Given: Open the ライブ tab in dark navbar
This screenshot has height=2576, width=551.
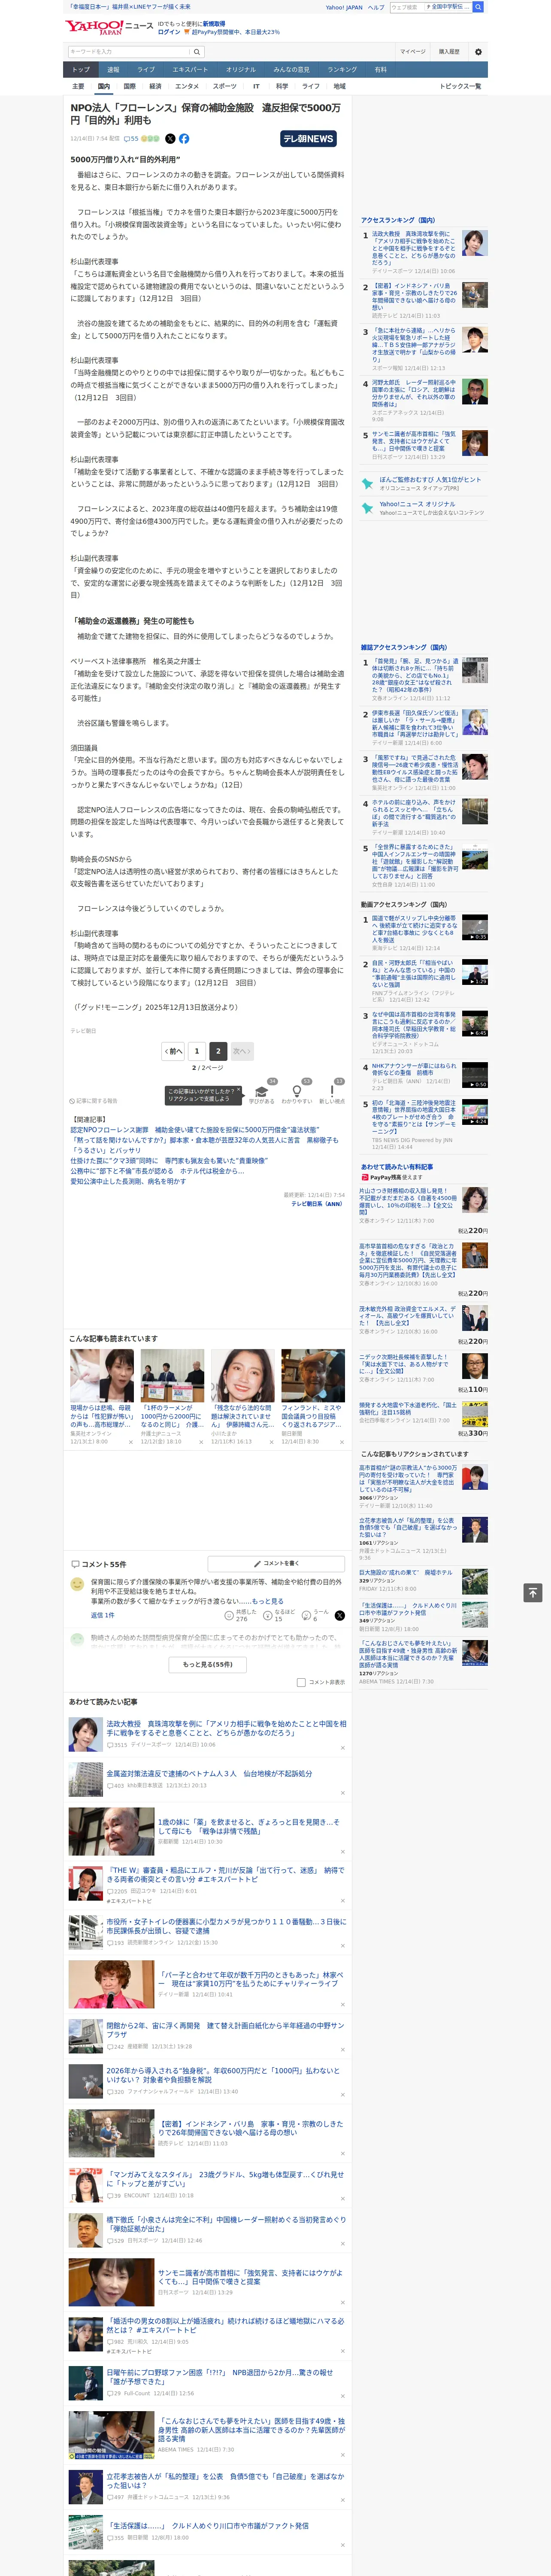Looking at the screenshot, I should click(x=146, y=70).
